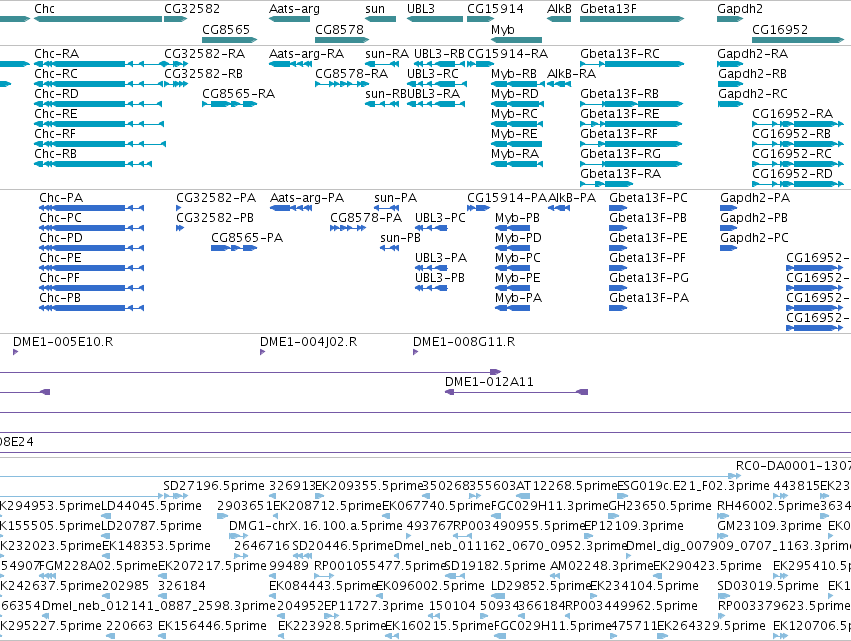Click transcript Gbeta13F-RG
The image size is (851, 641).
point(631,164)
